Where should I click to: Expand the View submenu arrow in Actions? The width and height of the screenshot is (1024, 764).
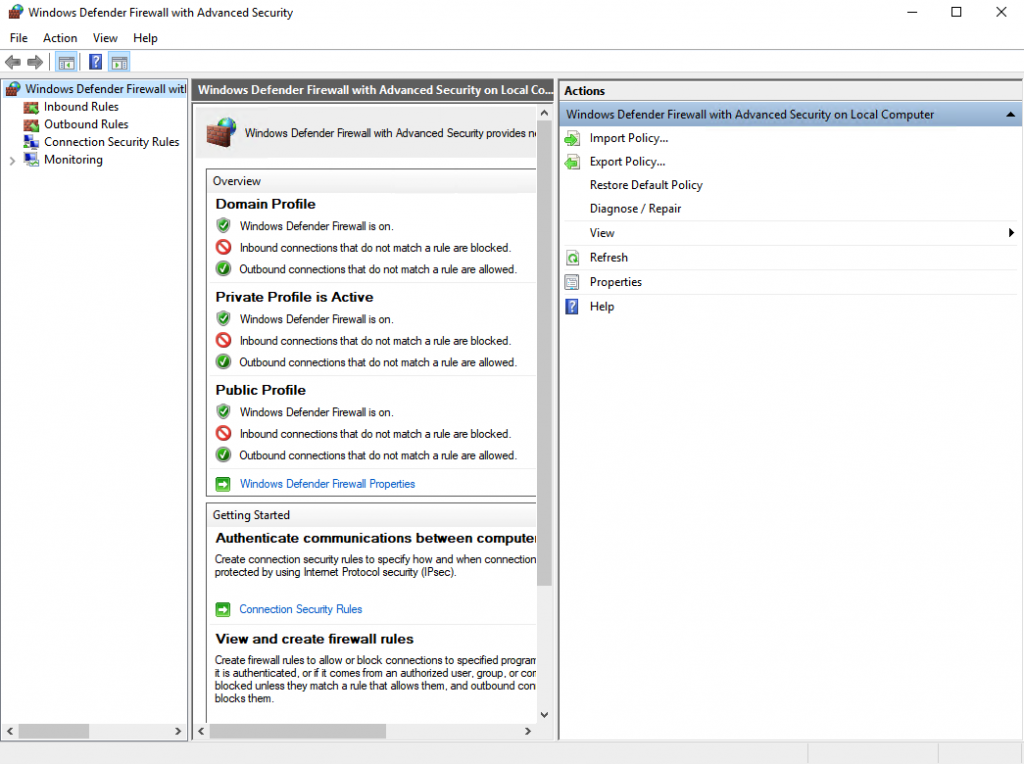click(x=1011, y=233)
